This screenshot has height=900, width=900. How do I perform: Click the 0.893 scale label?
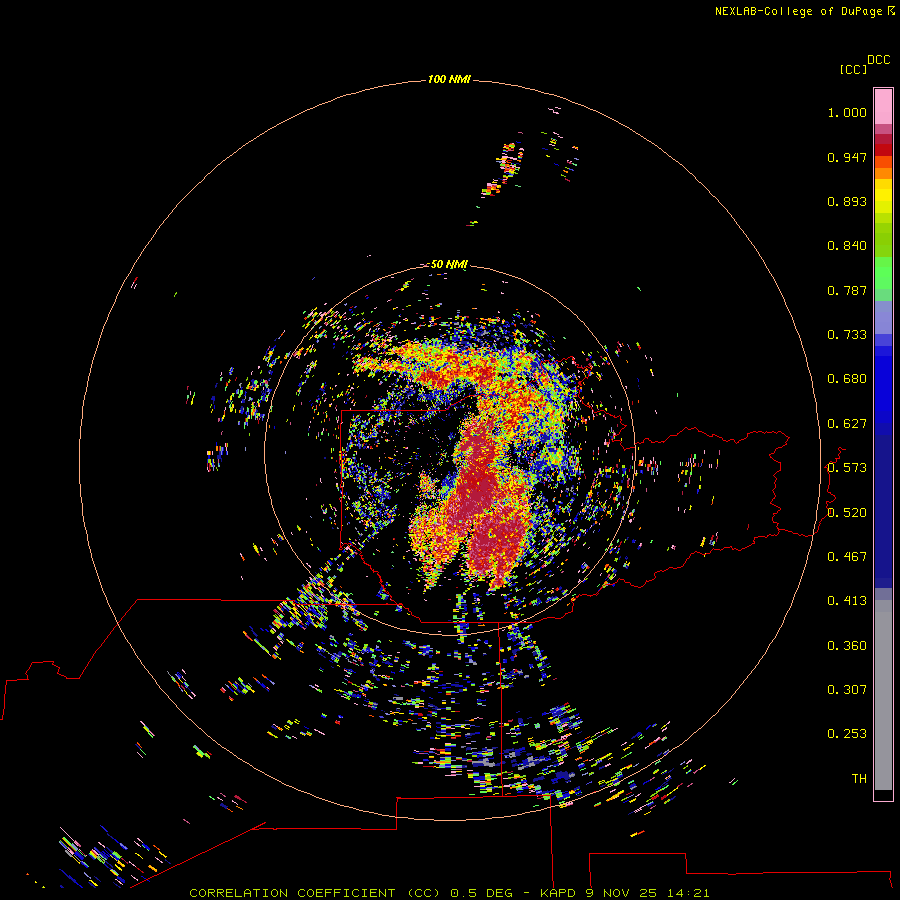847,201
